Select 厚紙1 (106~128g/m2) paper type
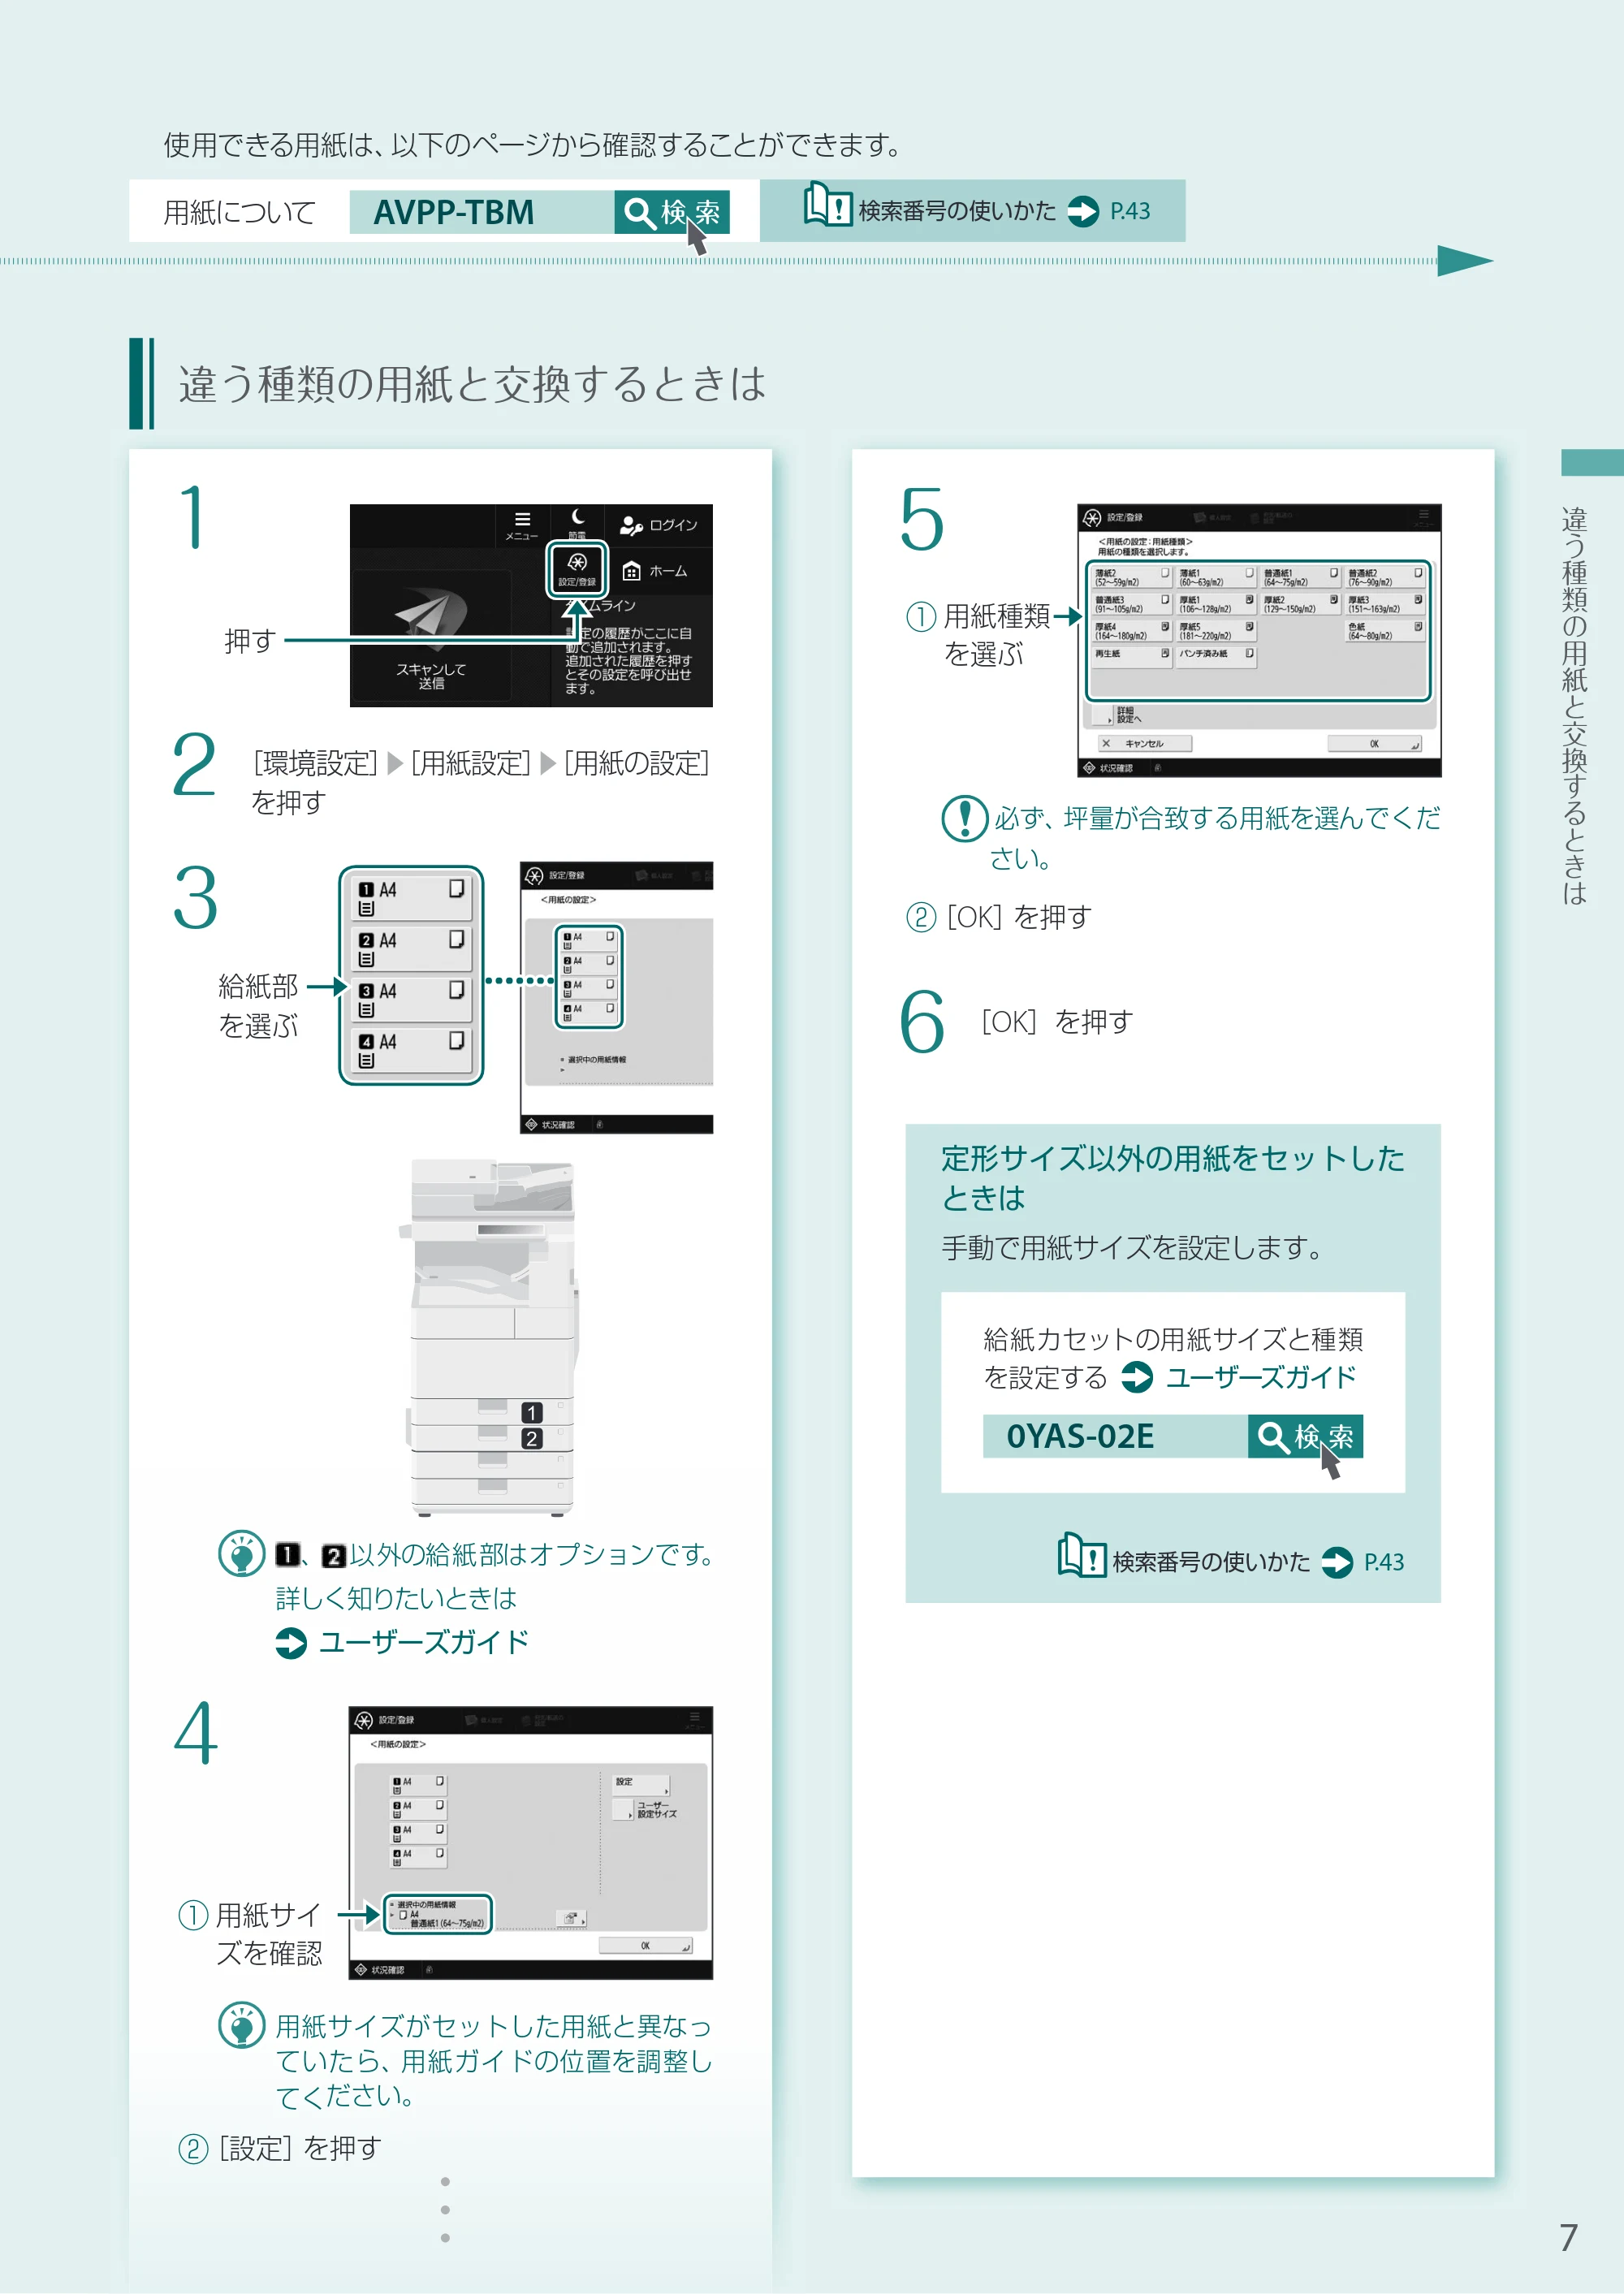 pyautogui.click(x=1216, y=604)
